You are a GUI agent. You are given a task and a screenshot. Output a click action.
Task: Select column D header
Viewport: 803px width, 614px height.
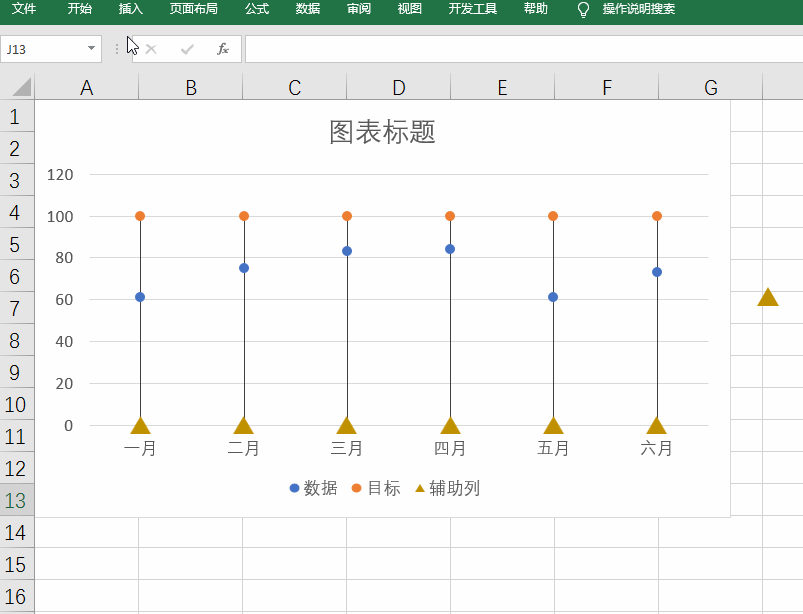(398, 88)
